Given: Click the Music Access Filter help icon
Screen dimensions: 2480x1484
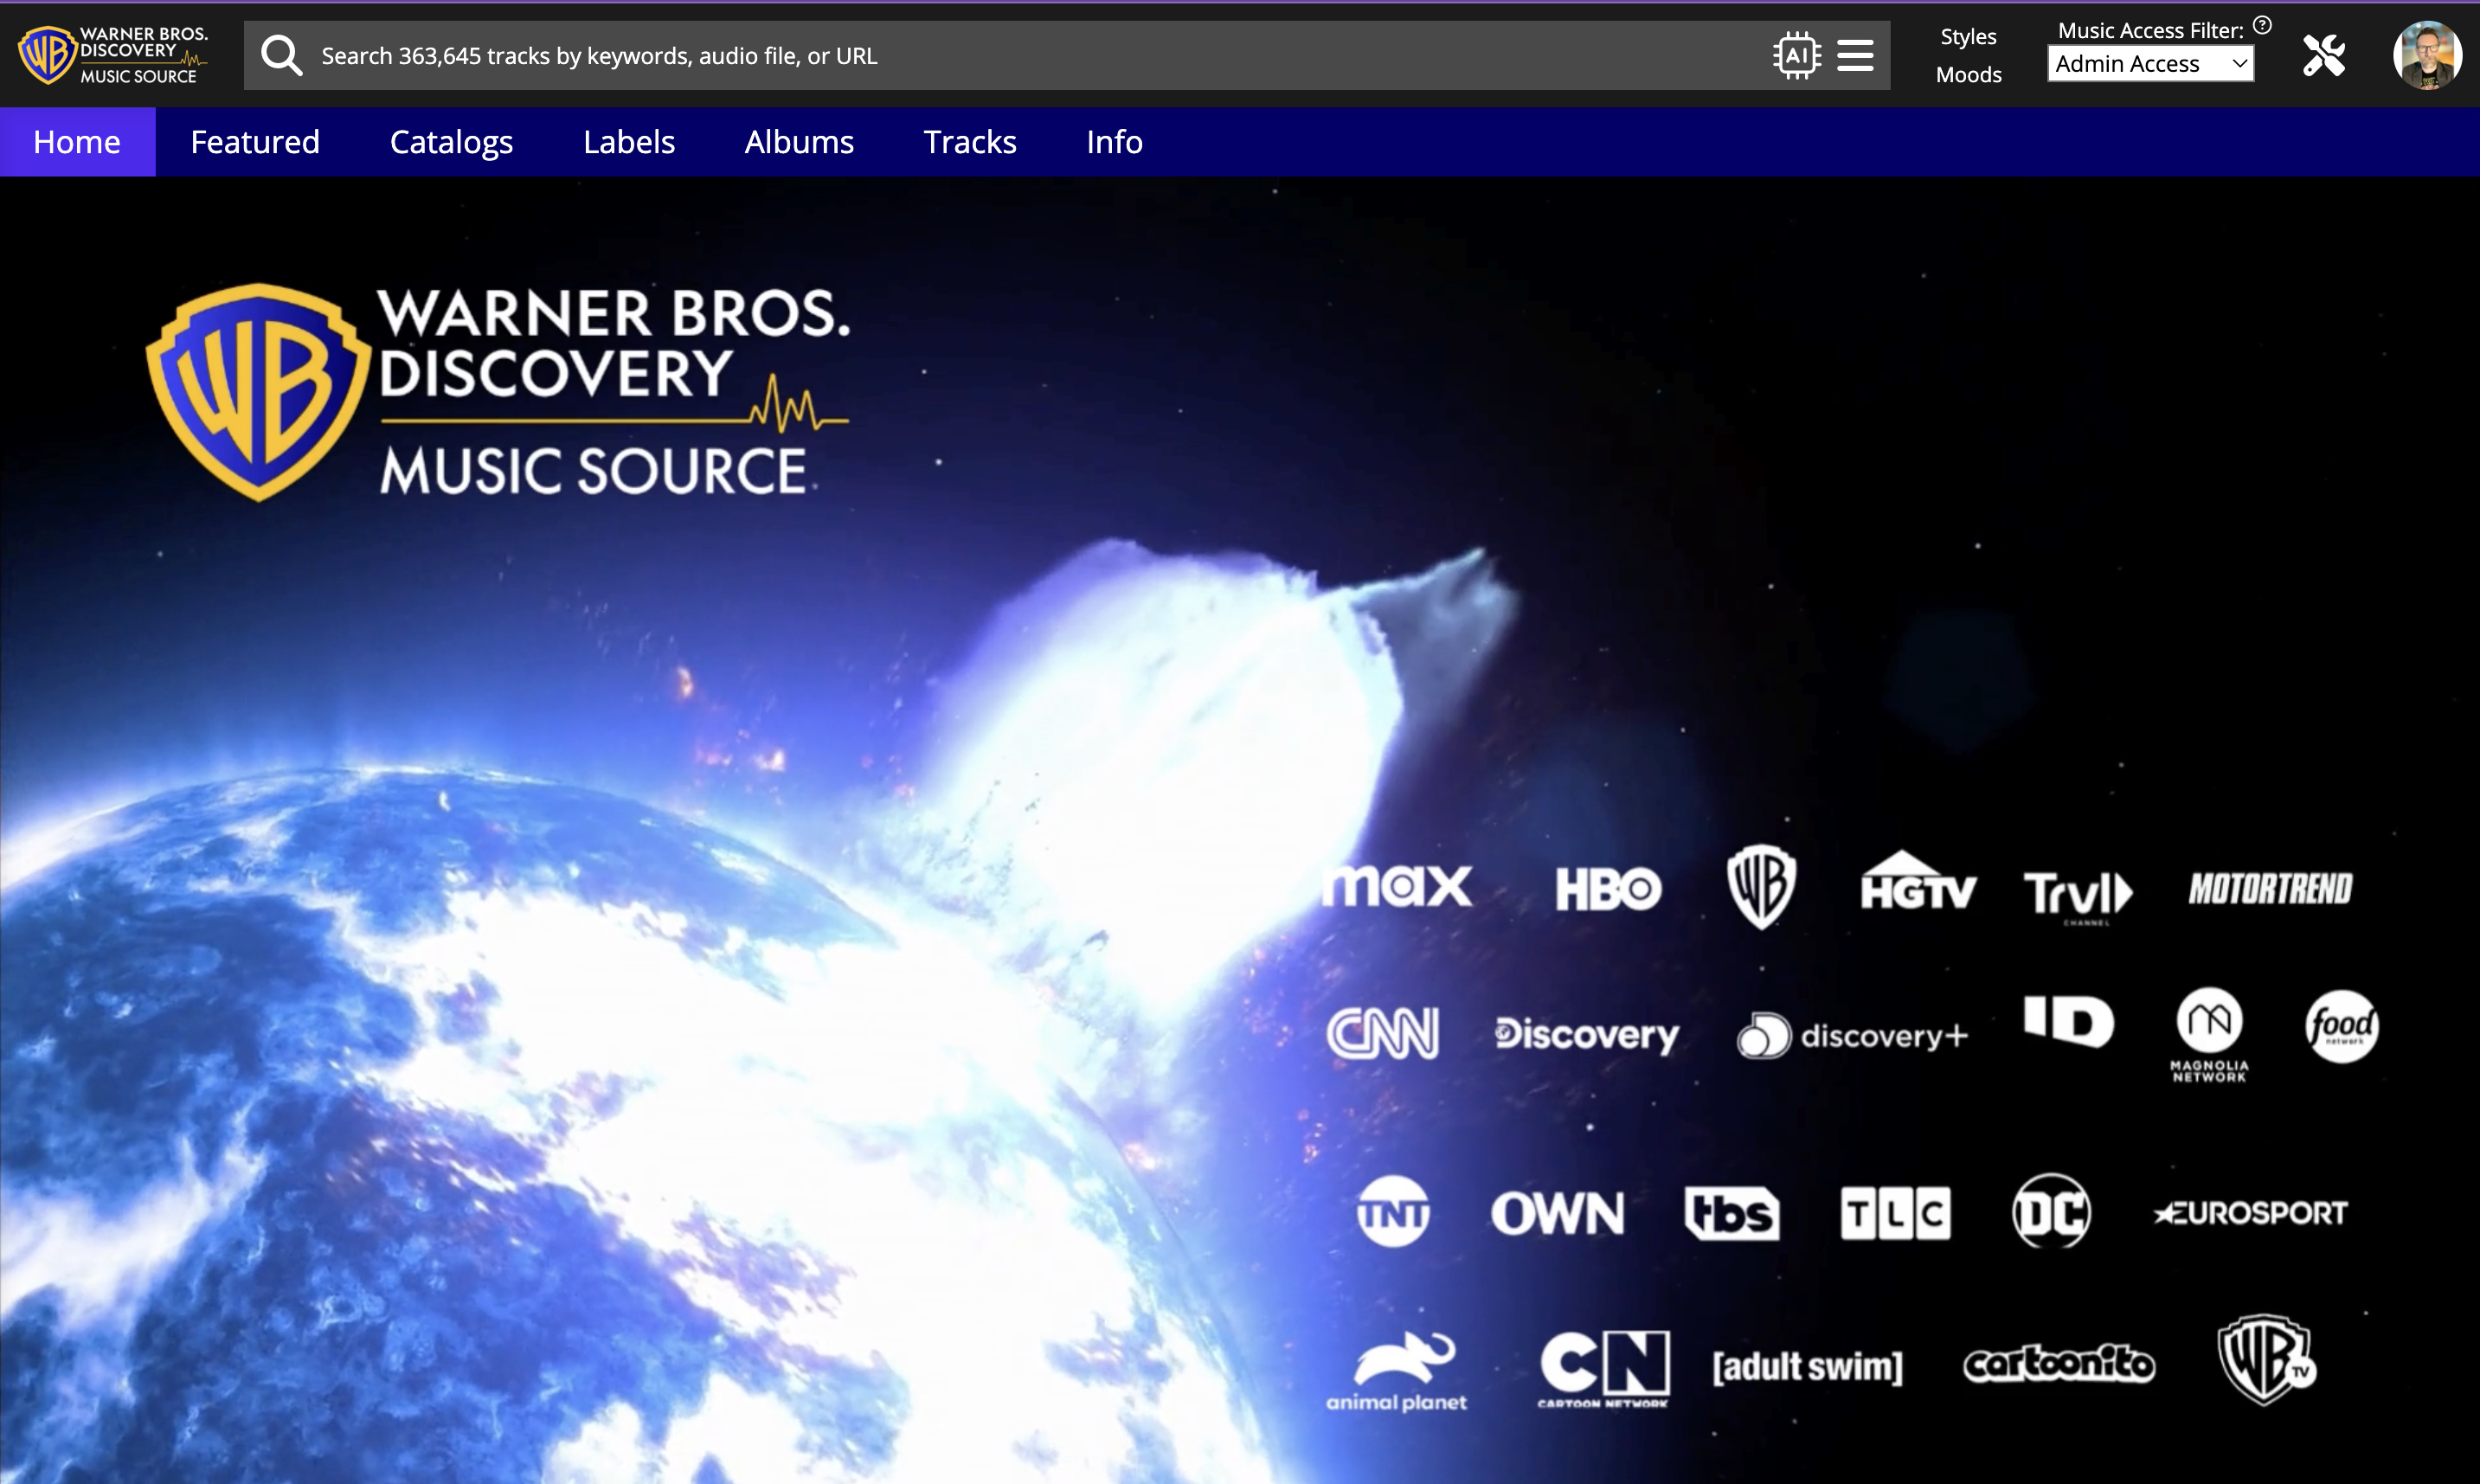Looking at the screenshot, I should point(2262,26).
